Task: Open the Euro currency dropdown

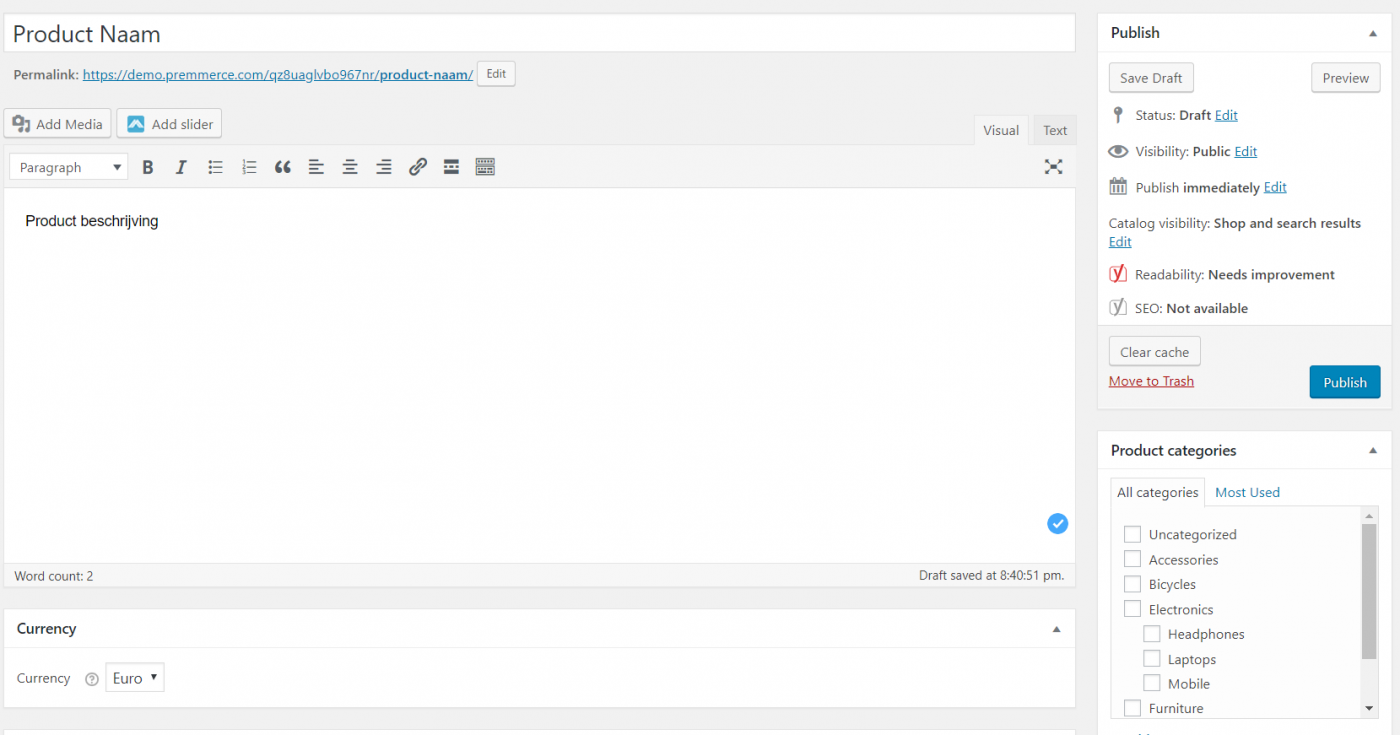Action: coord(135,678)
